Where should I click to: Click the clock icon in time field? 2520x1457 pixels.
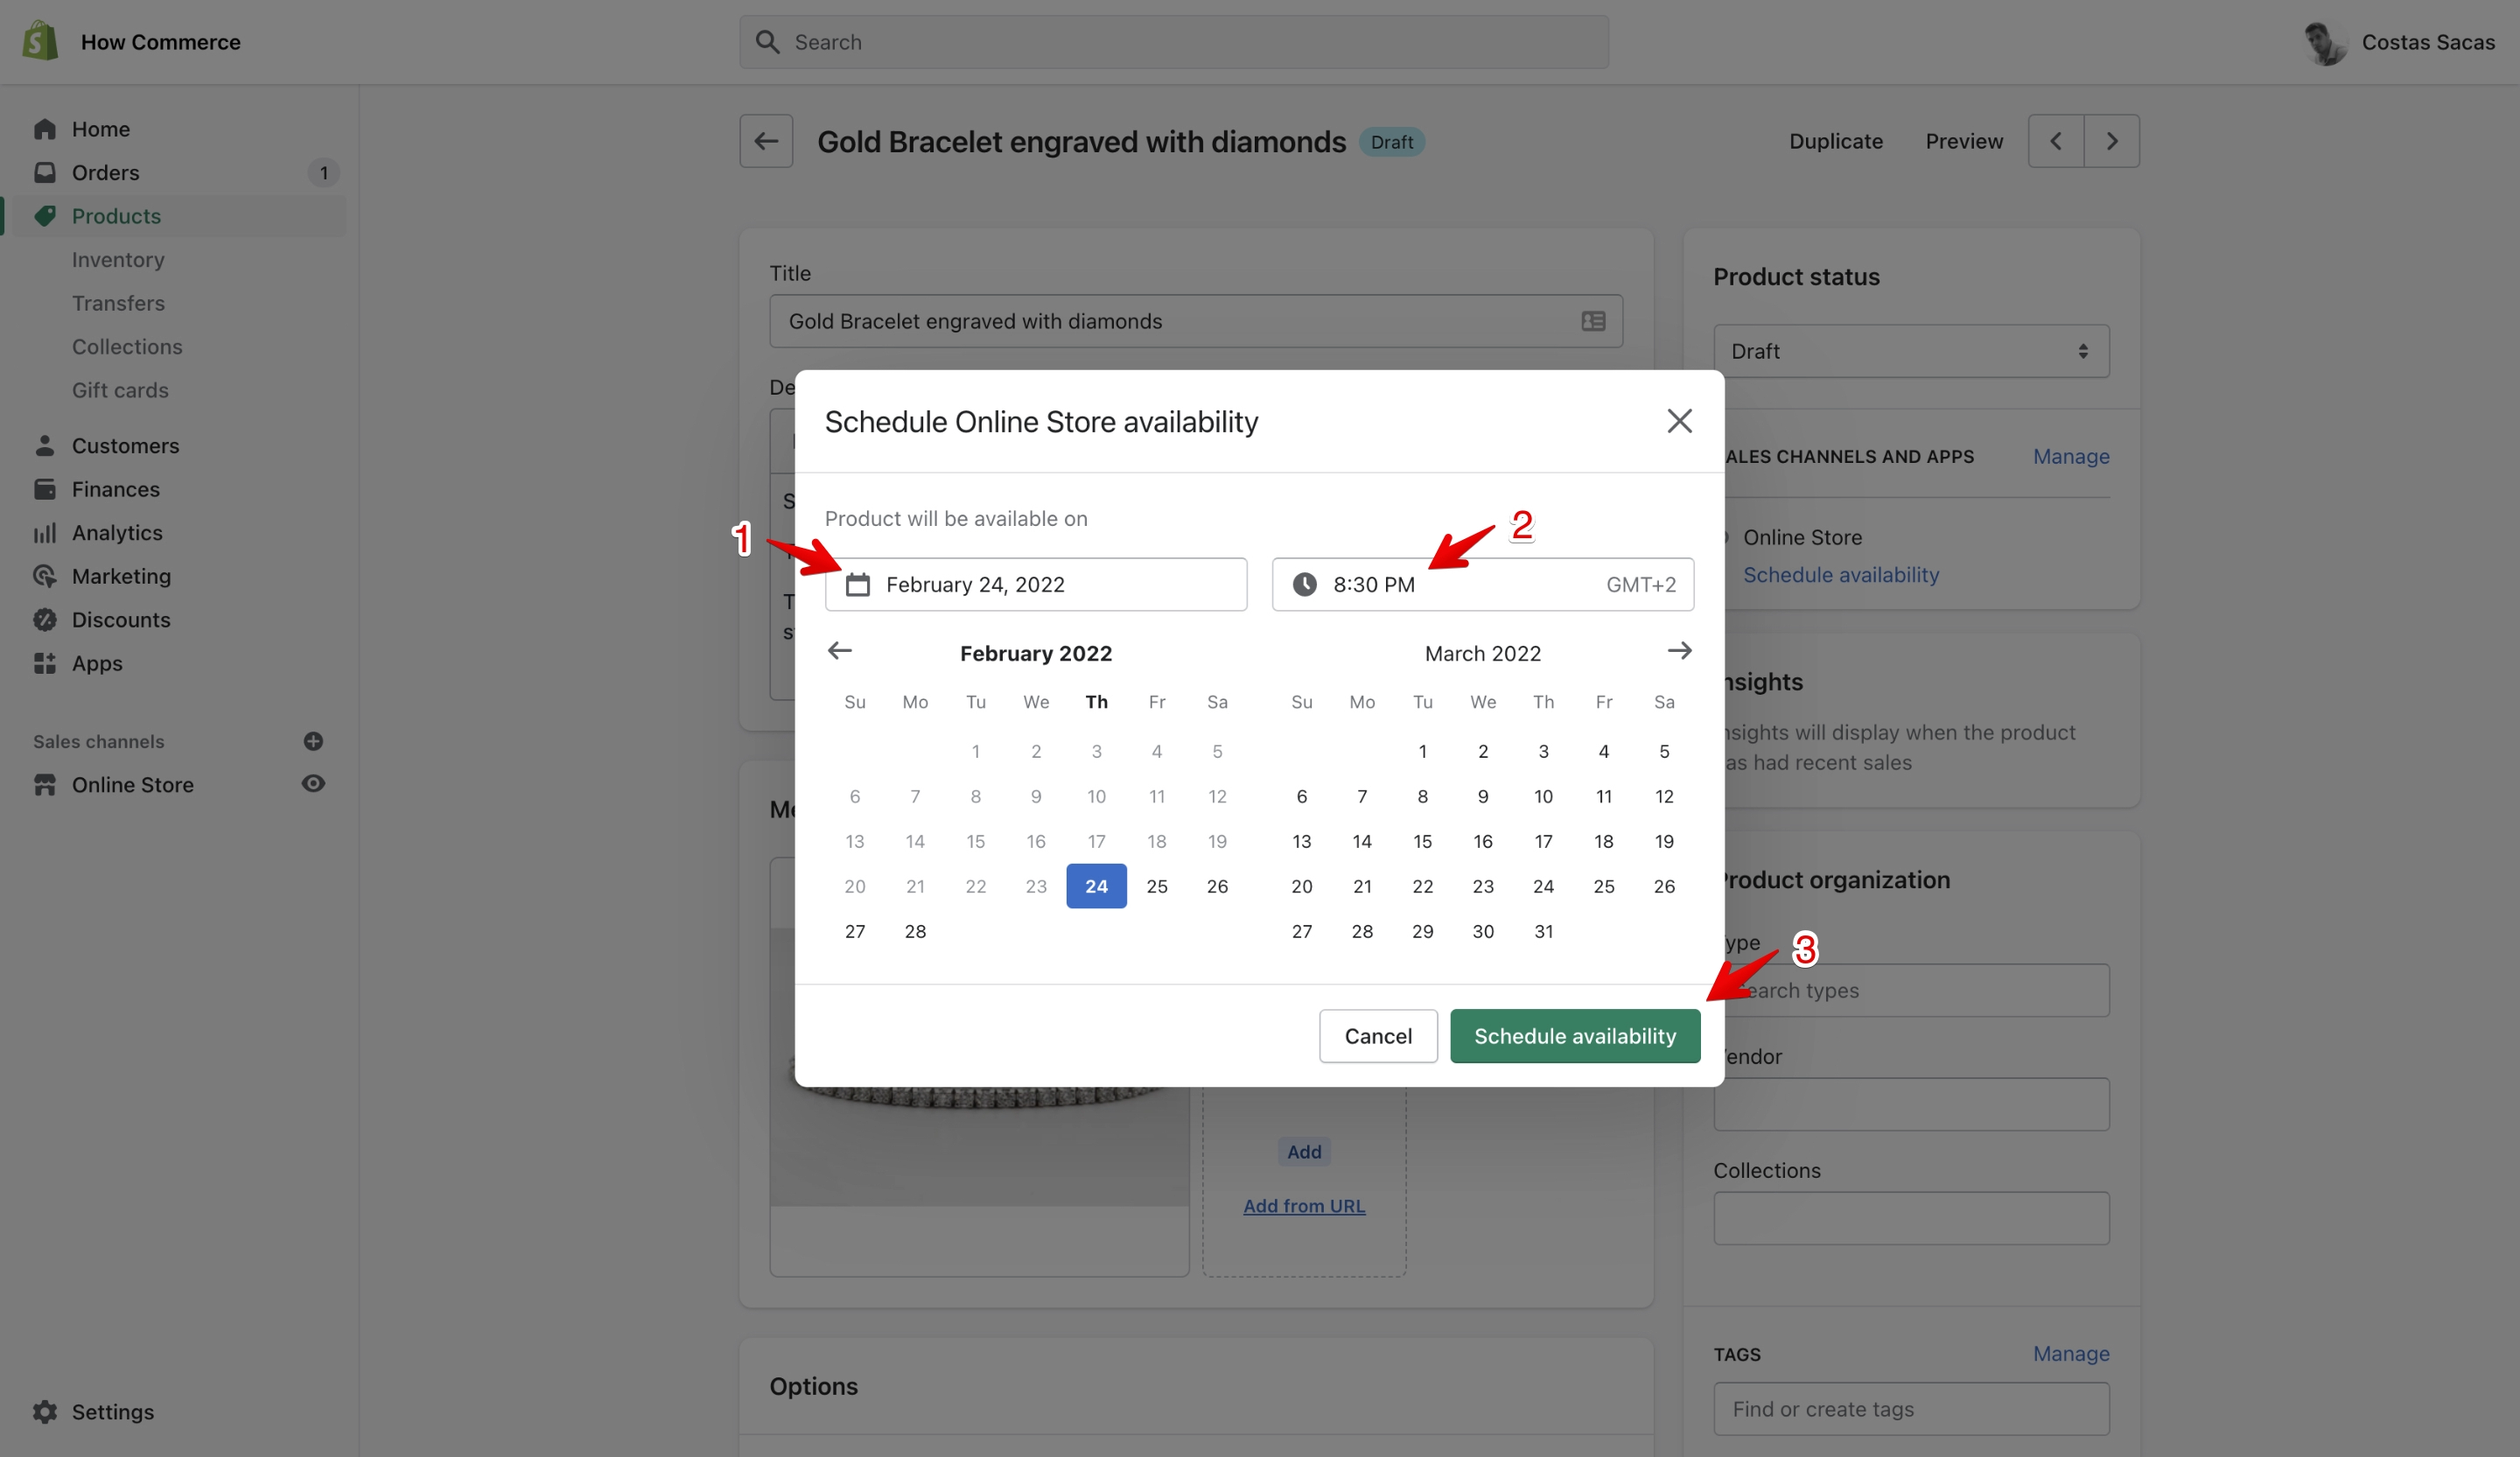[x=1304, y=584]
